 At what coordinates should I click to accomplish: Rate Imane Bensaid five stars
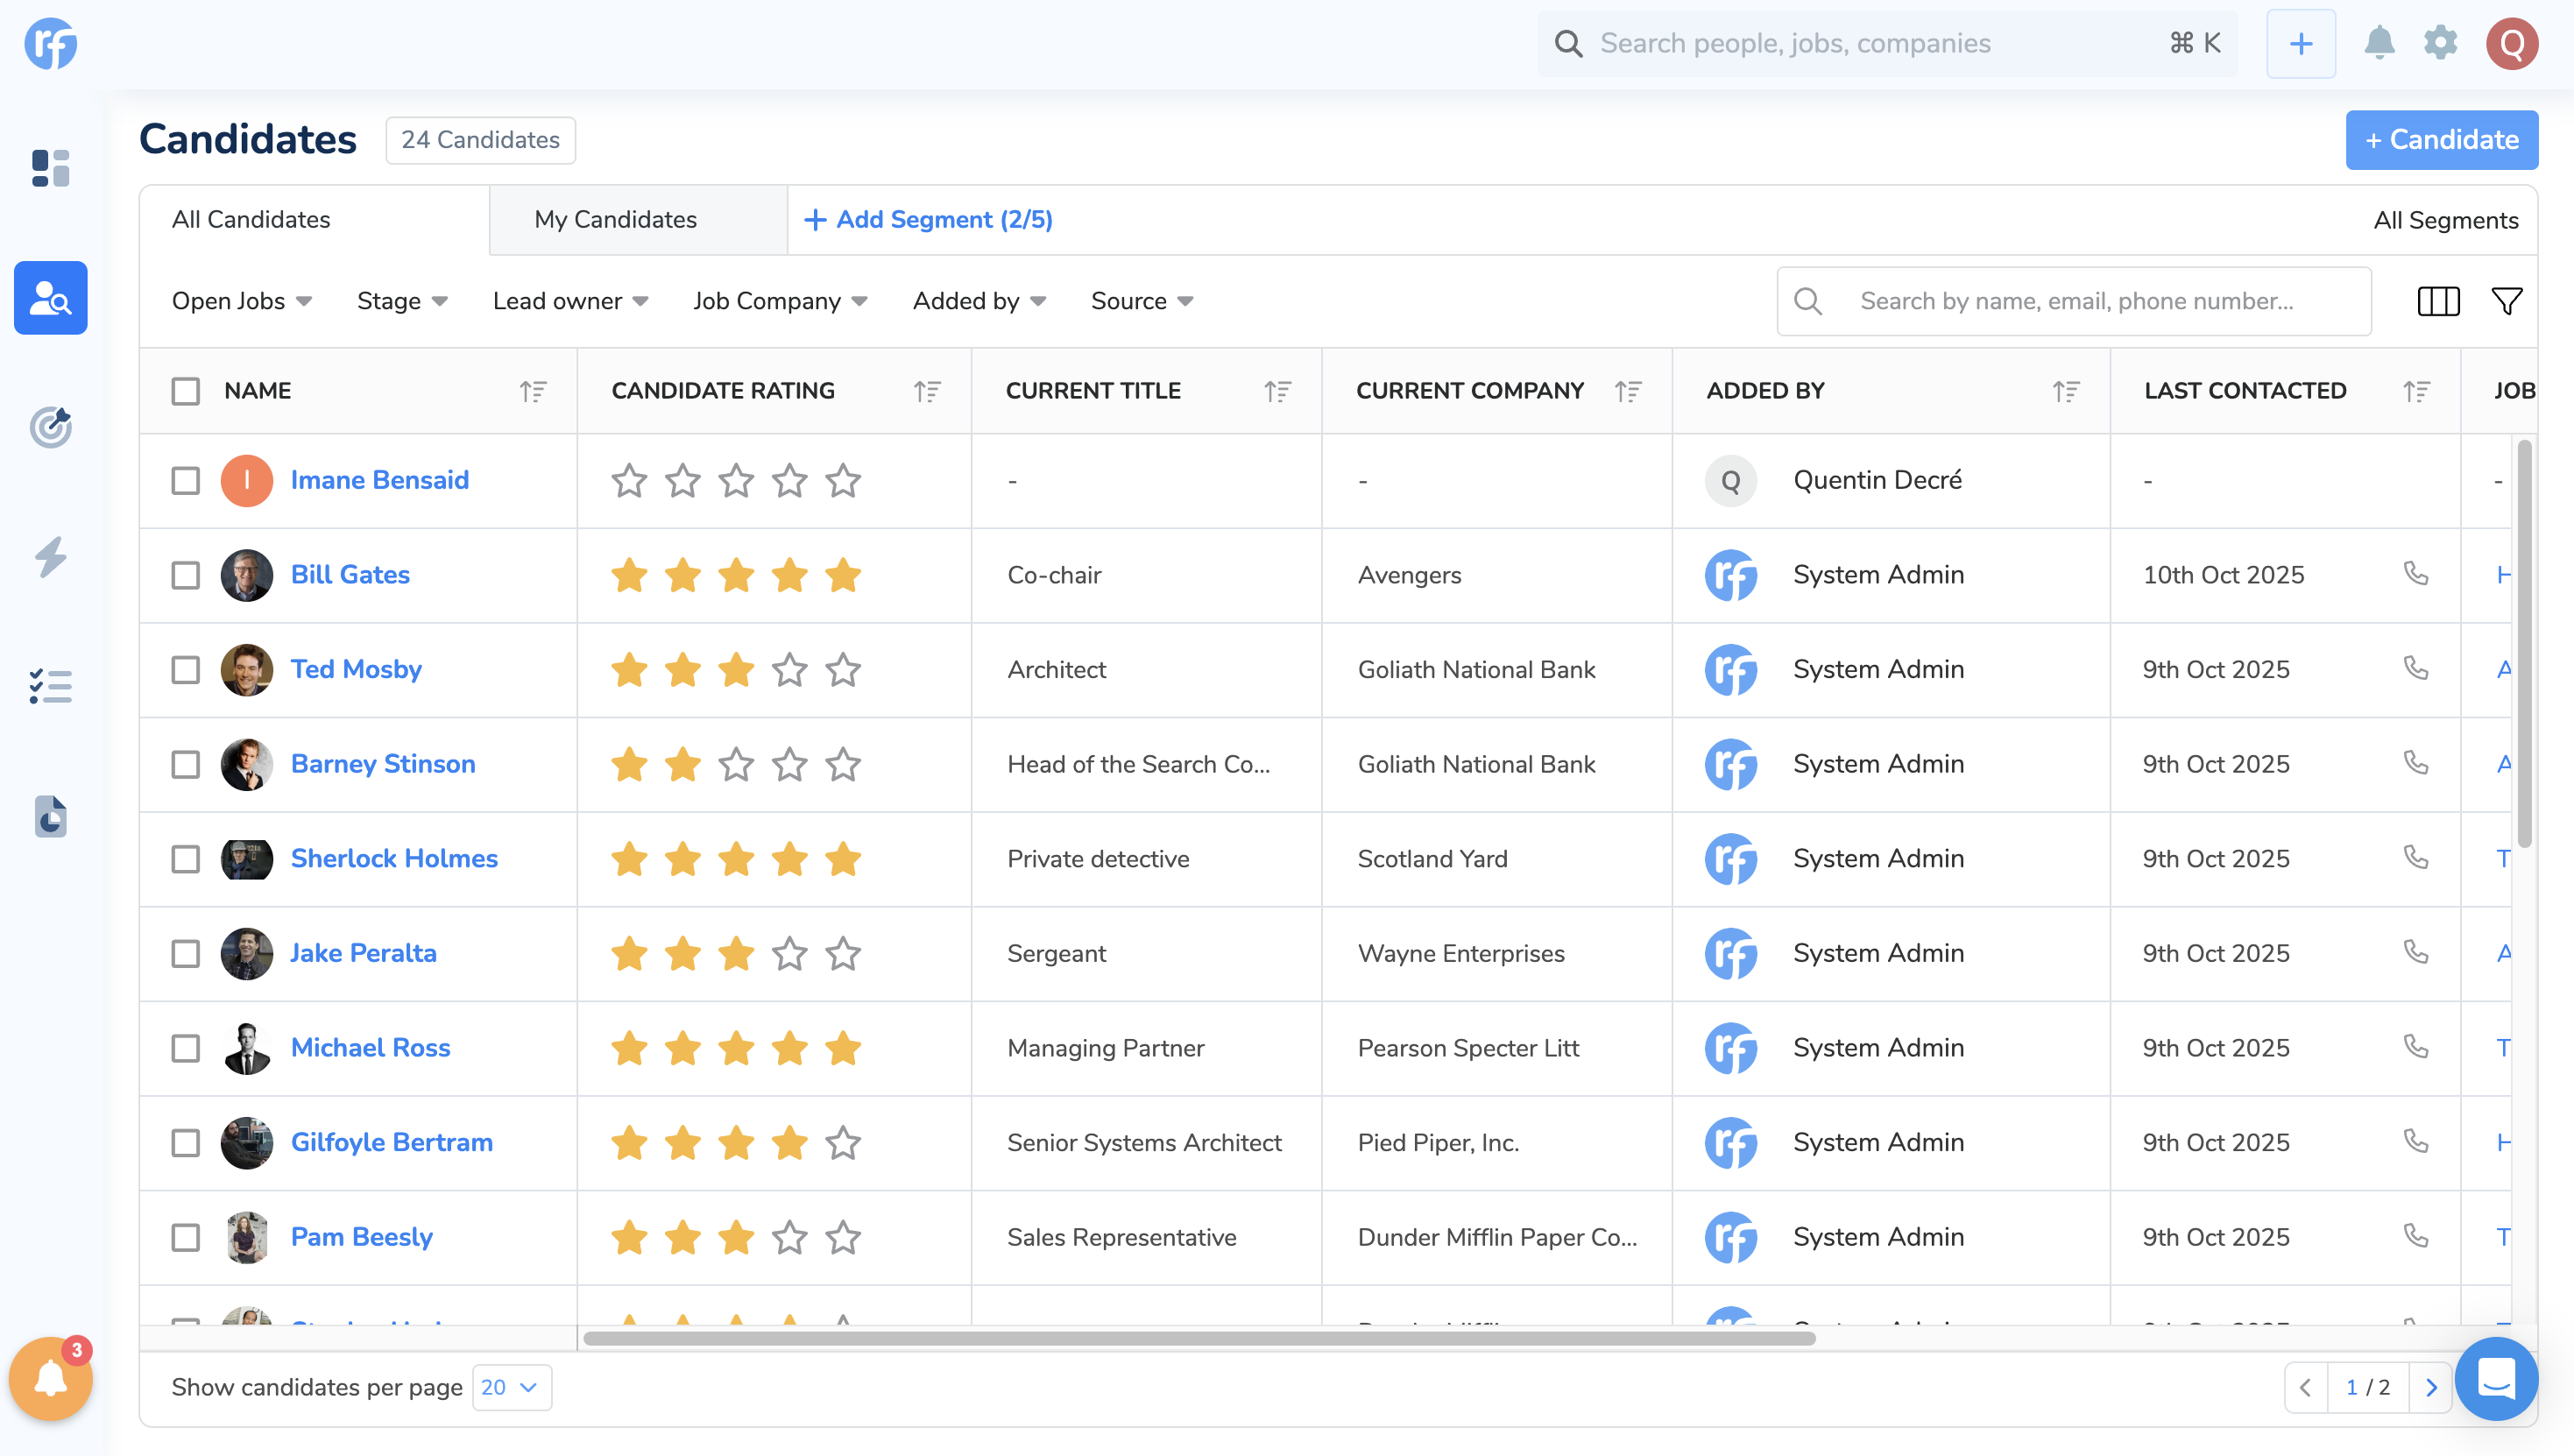843,481
